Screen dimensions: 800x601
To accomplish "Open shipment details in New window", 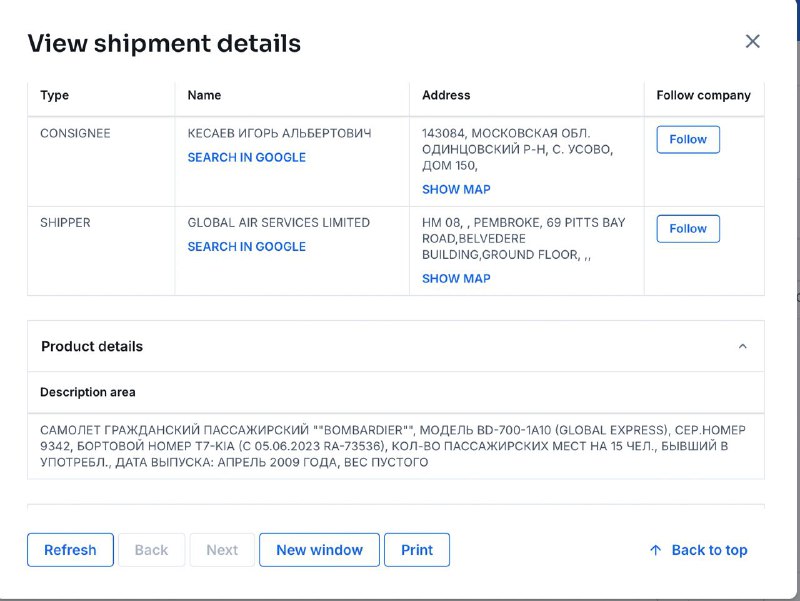I will [x=319, y=550].
